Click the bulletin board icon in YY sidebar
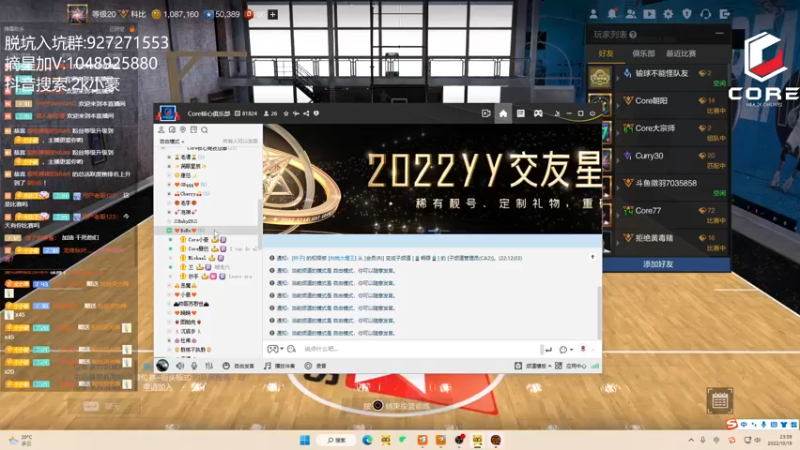This screenshot has width=800, height=450. pyautogui.click(x=193, y=130)
